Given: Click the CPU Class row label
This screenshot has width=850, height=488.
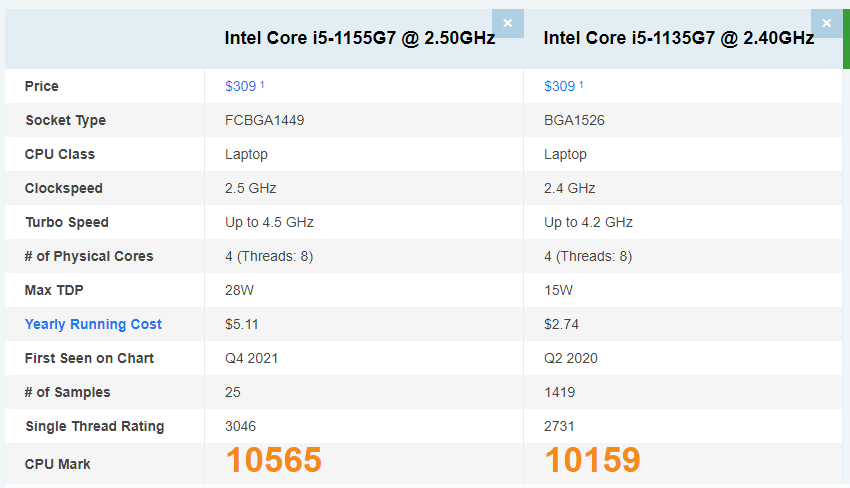Looking at the screenshot, I should [60, 155].
